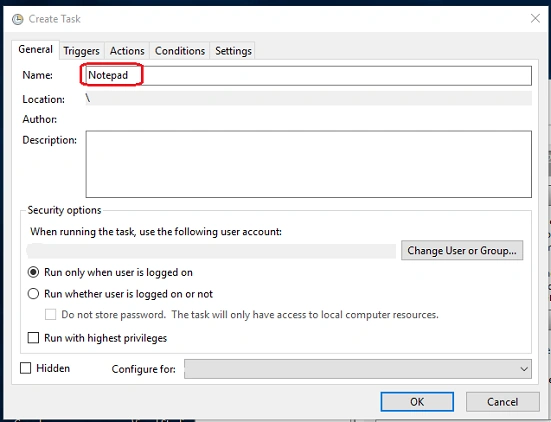This screenshot has width=551, height=422.
Task: Go to the Conditions tab
Action: pyautogui.click(x=180, y=51)
